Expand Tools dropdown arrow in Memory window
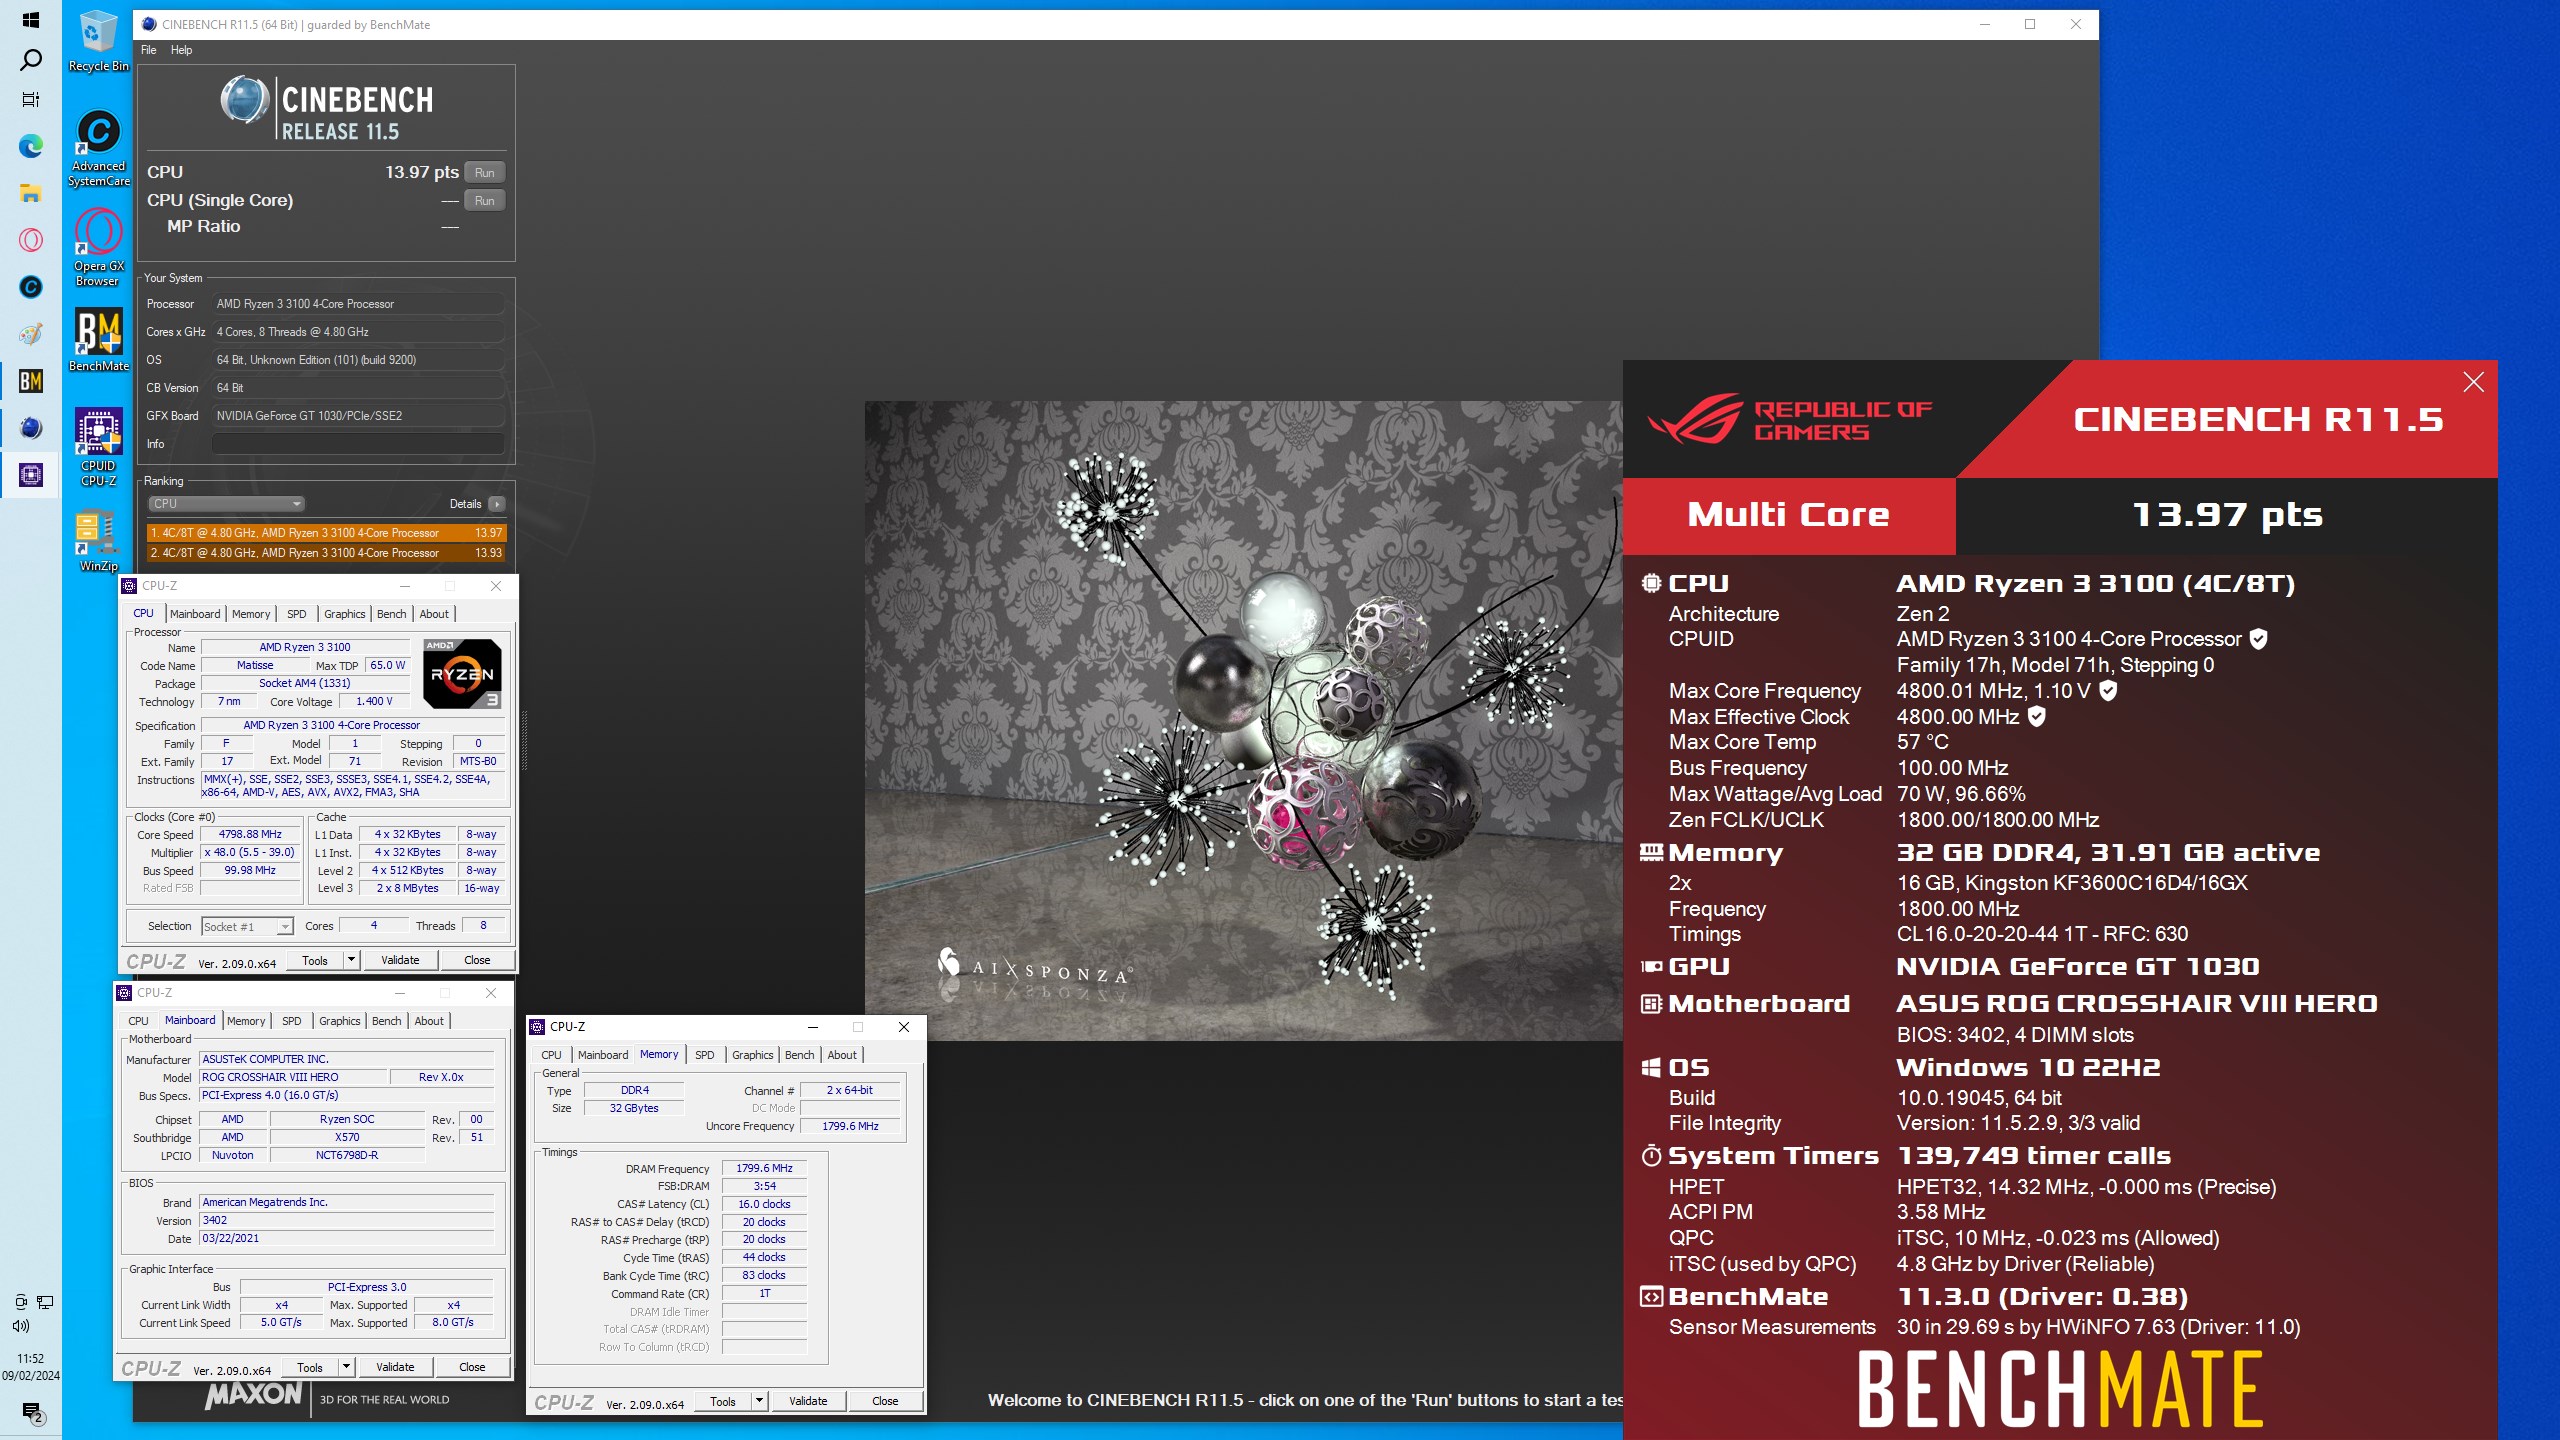 [x=759, y=1401]
